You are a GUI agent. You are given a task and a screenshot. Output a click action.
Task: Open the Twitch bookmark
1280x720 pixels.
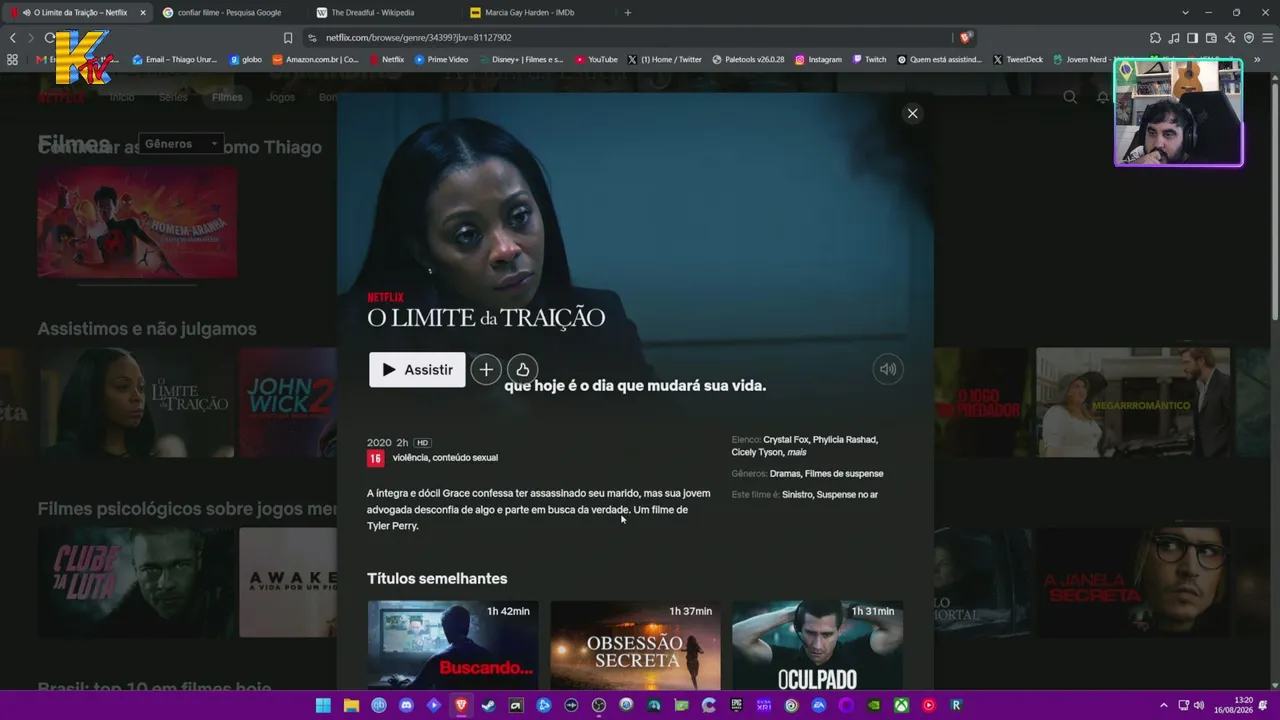tap(869, 59)
